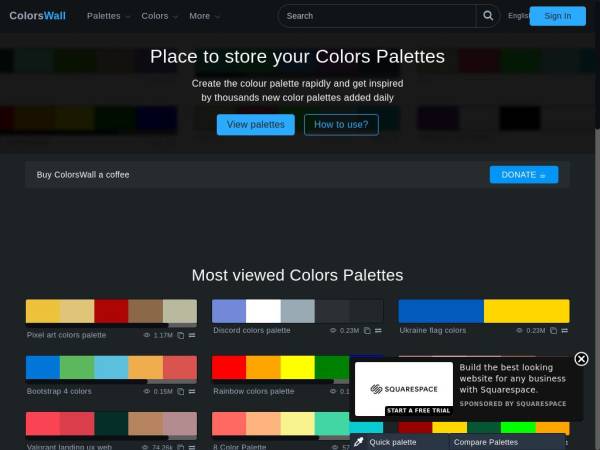Copy the Ukraine flag colors palette

pos(553,330)
